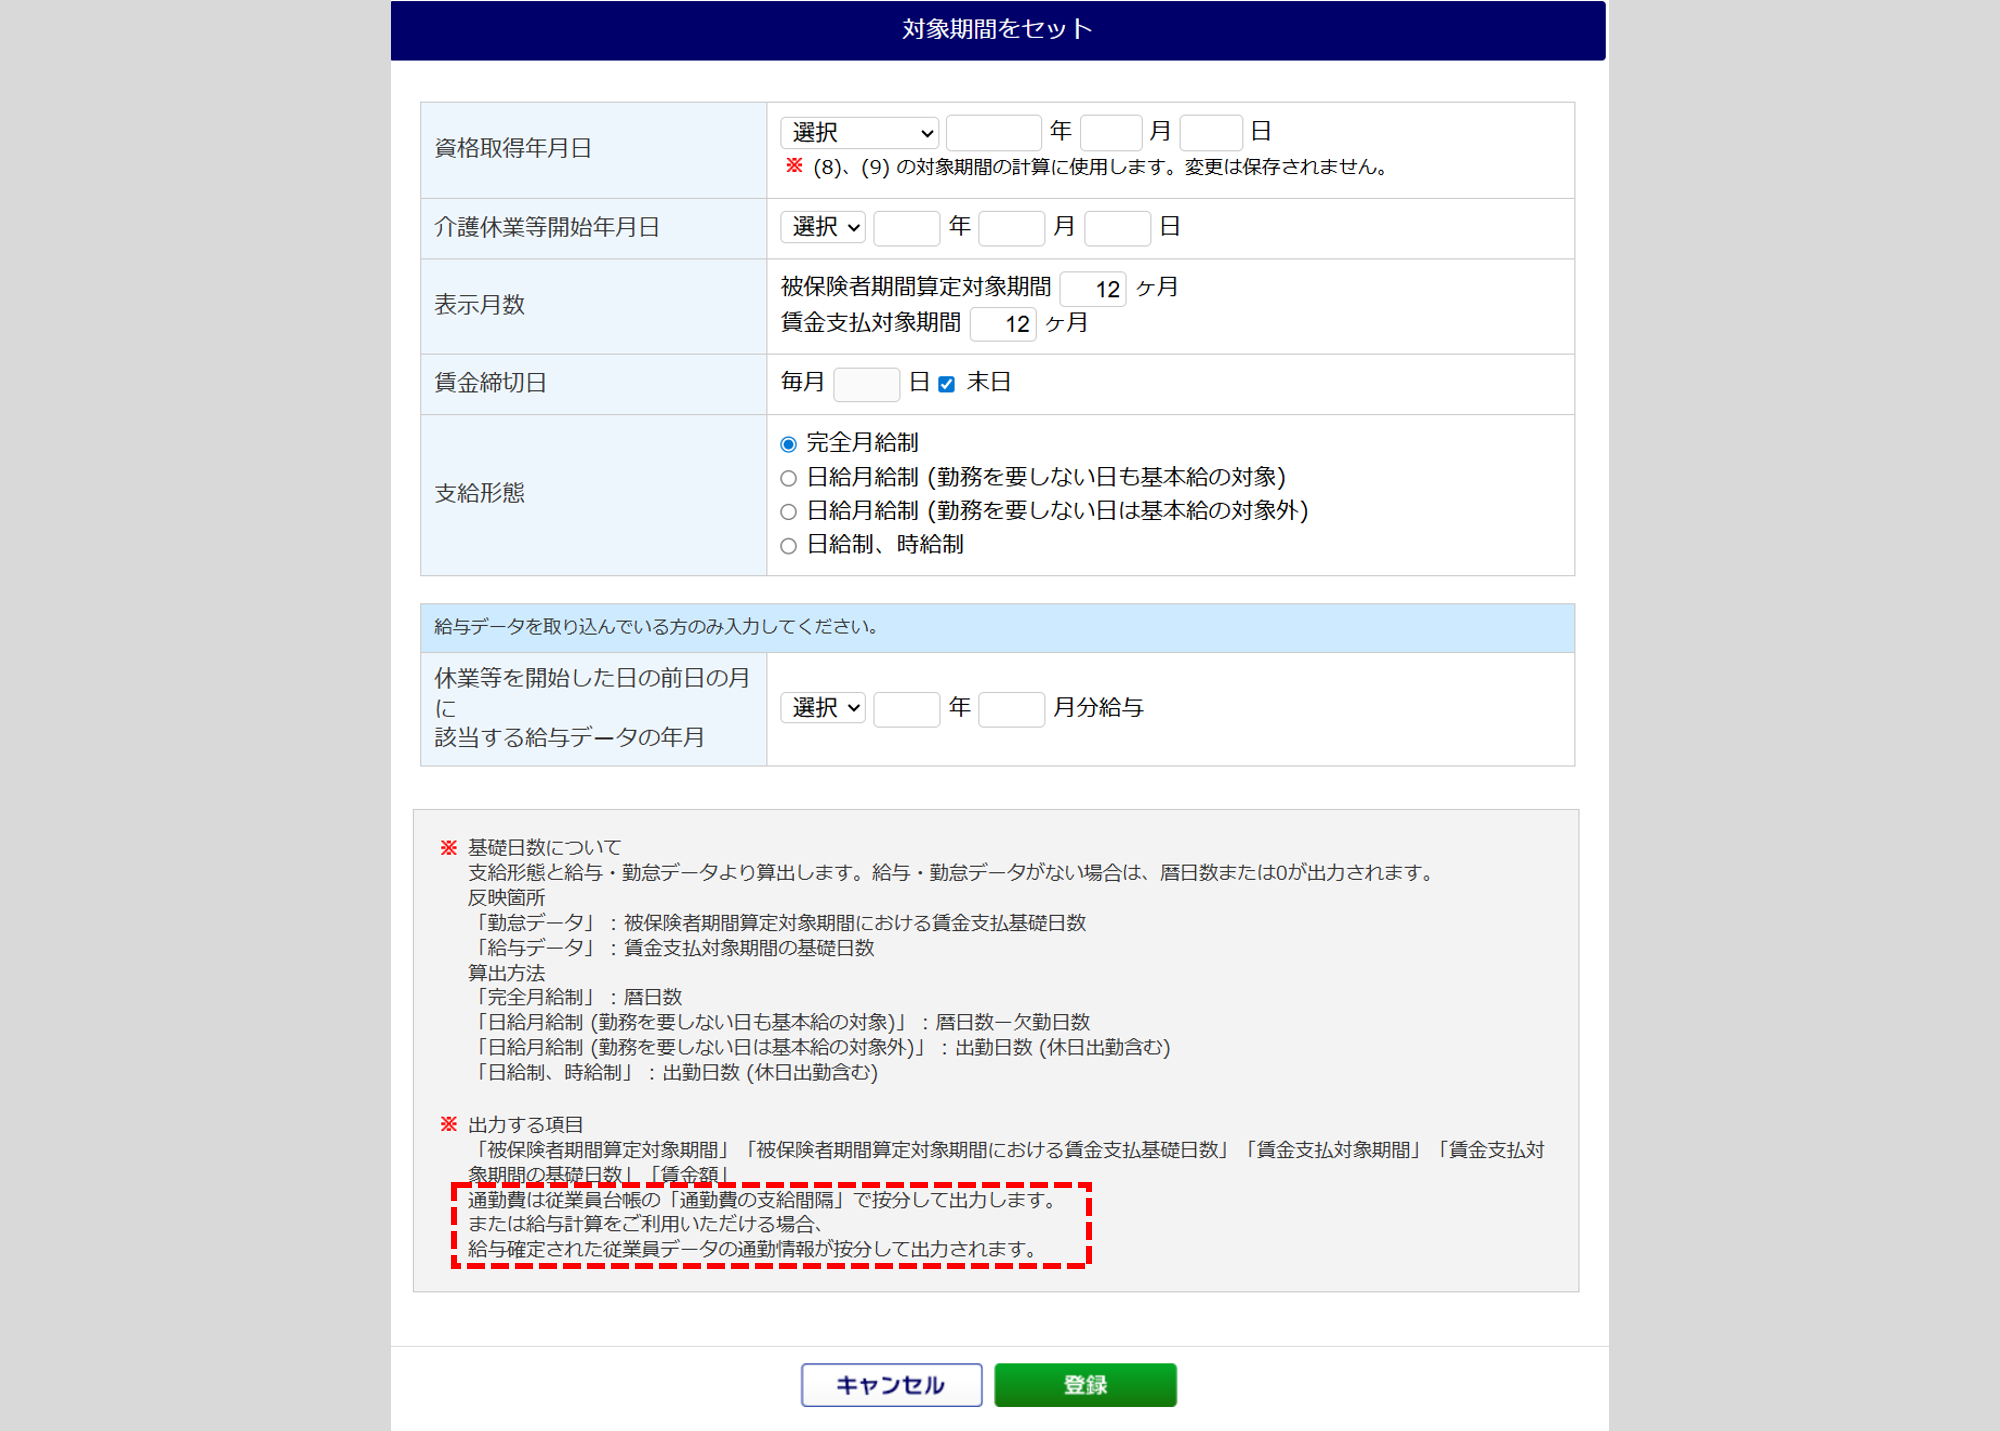The height and width of the screenshot is (1431, 2000).
Task: Click 介護休業等開始年月日 day field
Action: [1117, 228]
